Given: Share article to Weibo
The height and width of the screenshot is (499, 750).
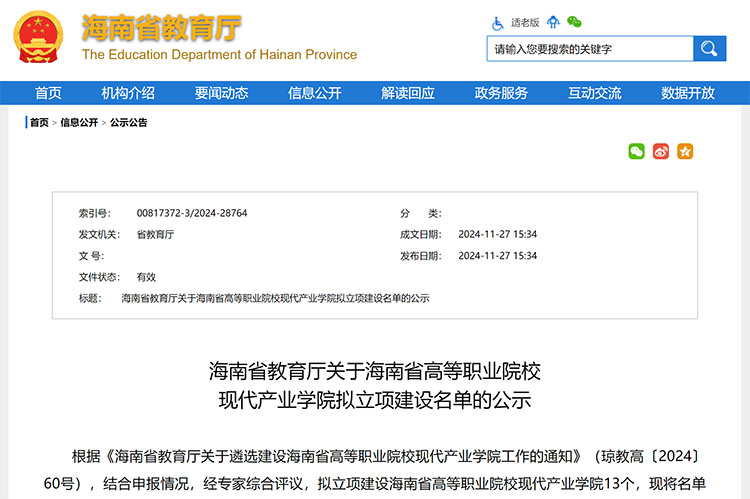Looking at the screenshot, I should (x=660, y=151).
